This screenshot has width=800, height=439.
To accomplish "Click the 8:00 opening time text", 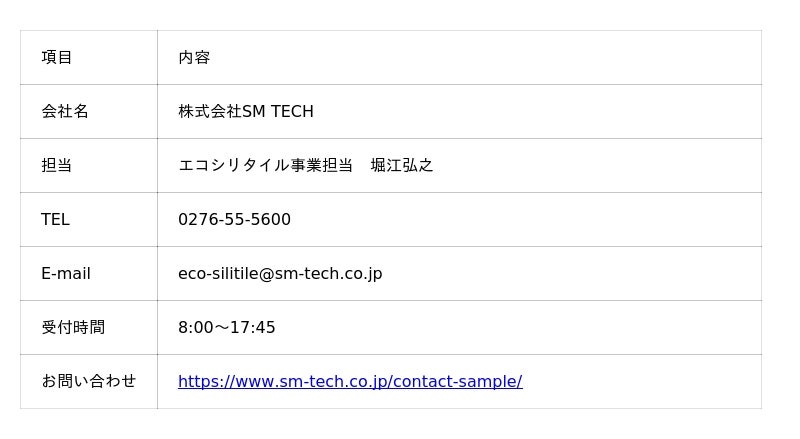I will tap(196, 327).
